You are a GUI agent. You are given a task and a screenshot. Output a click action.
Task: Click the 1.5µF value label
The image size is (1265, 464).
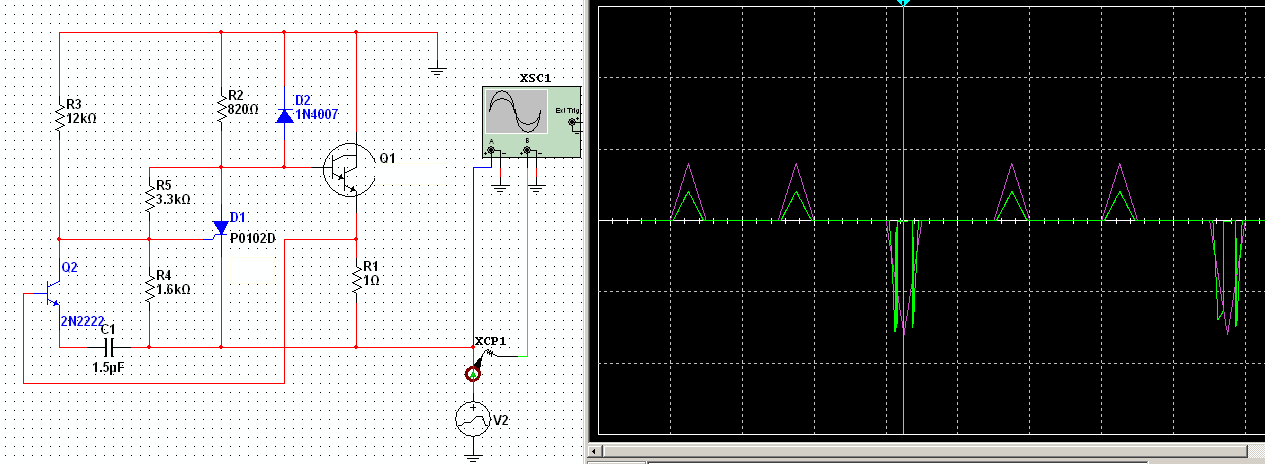[x=108, y=367]
